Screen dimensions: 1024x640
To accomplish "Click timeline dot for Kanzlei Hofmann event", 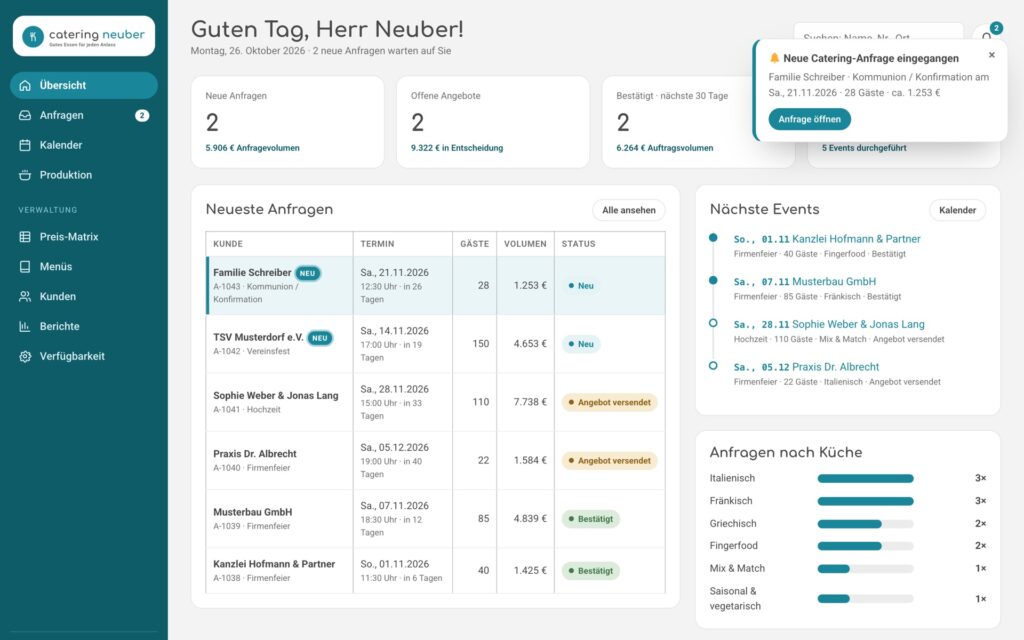I will 713,238.
